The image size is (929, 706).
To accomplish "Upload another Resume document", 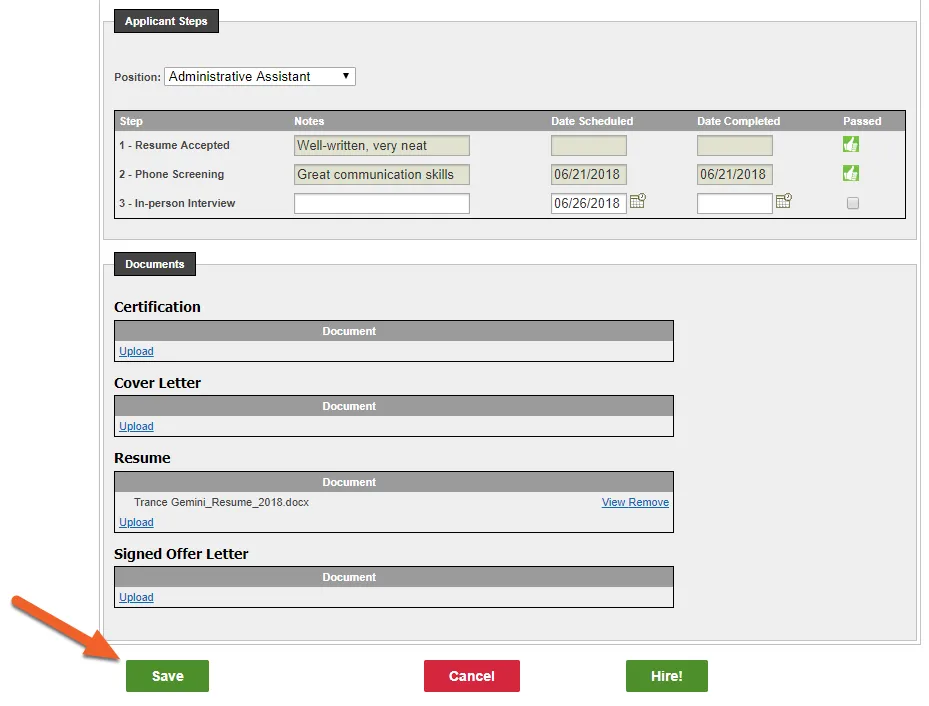I will (x=136, y=522).
